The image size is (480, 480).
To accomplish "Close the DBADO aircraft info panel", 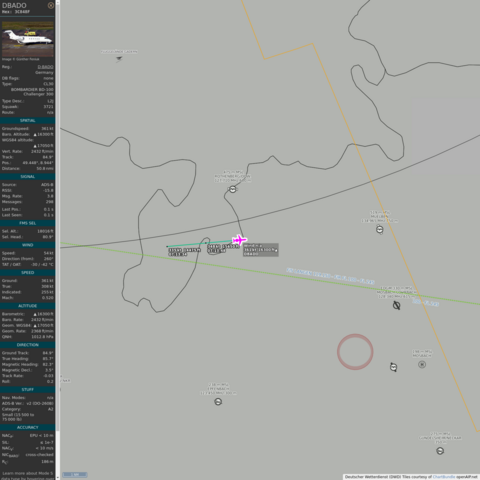I will (x=51, y=5).
